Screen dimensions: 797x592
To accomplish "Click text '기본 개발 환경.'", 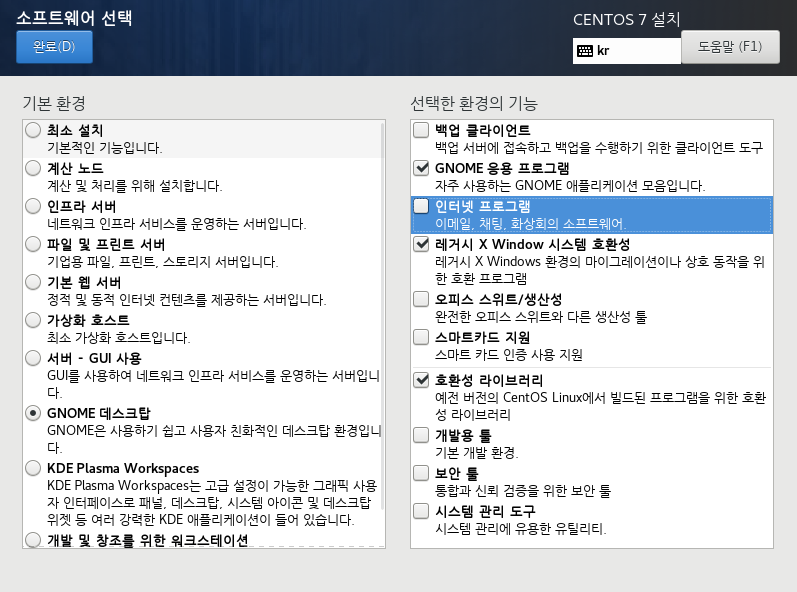I will 477,452.
